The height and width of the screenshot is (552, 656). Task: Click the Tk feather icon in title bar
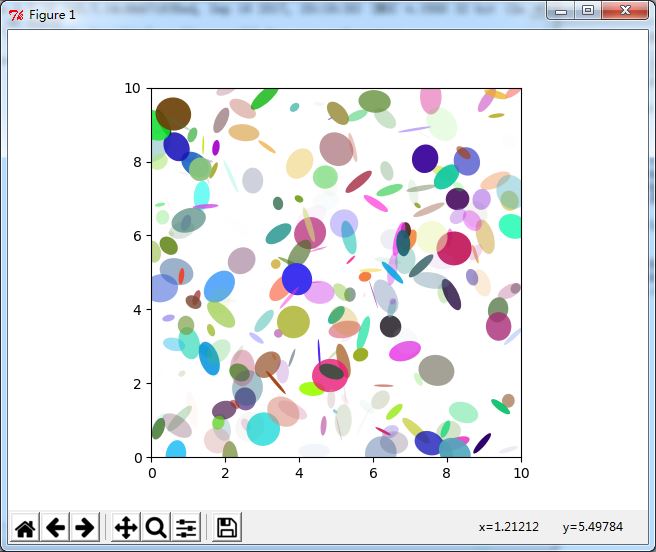tap(16, 15)
